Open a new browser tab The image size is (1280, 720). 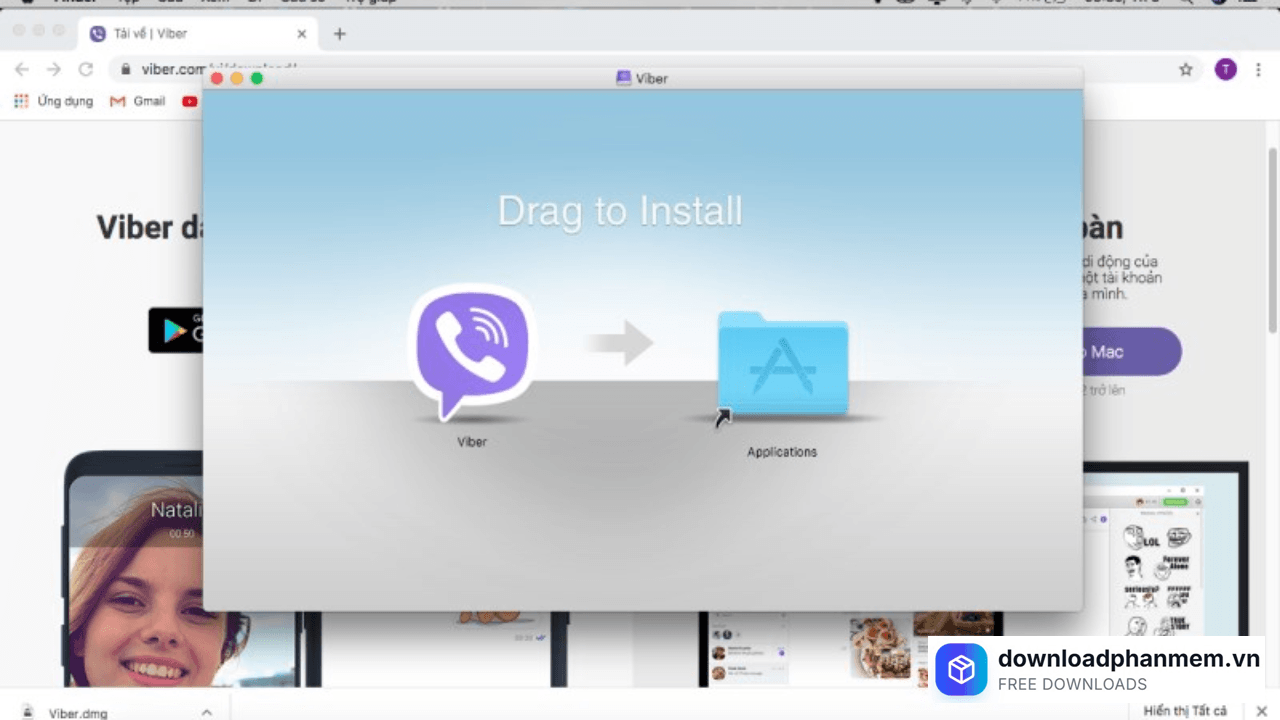tap(339, 34)
